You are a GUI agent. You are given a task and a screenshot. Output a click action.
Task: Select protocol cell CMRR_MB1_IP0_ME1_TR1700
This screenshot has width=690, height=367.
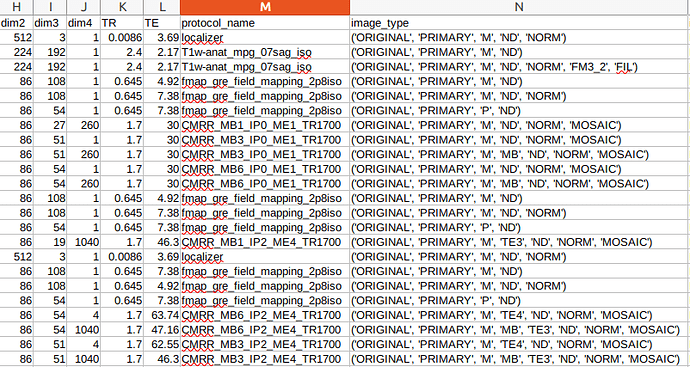[x=265, y=125]
